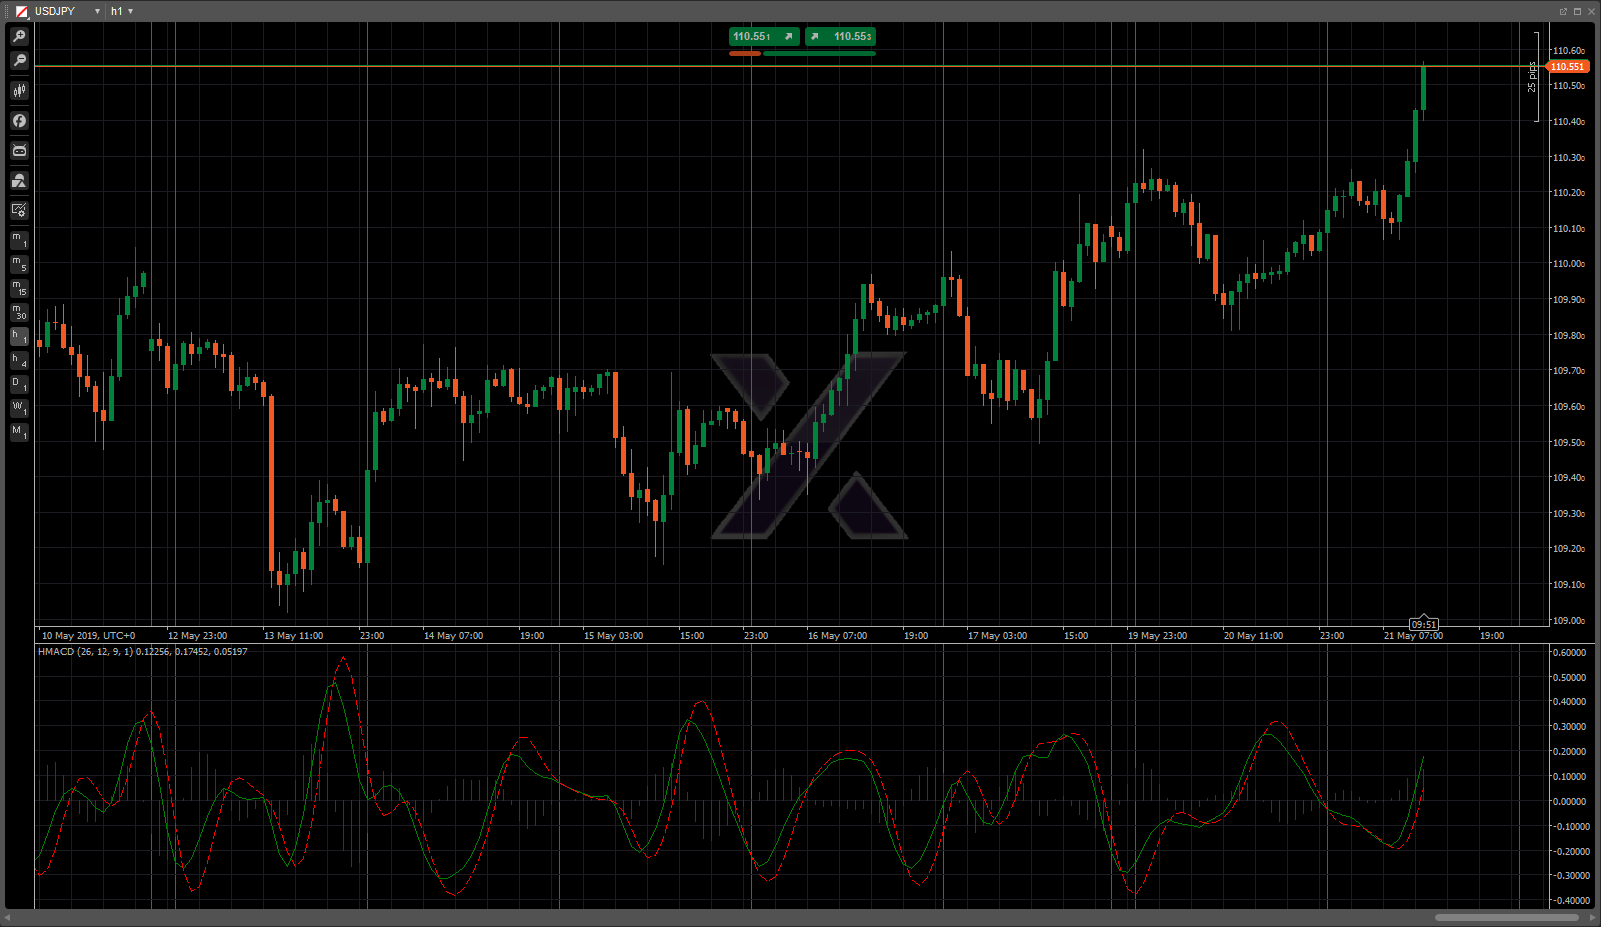This screenshot has height=927, width=1601.
Task: Click the indicators function icon
Action: tap(19, 121)
